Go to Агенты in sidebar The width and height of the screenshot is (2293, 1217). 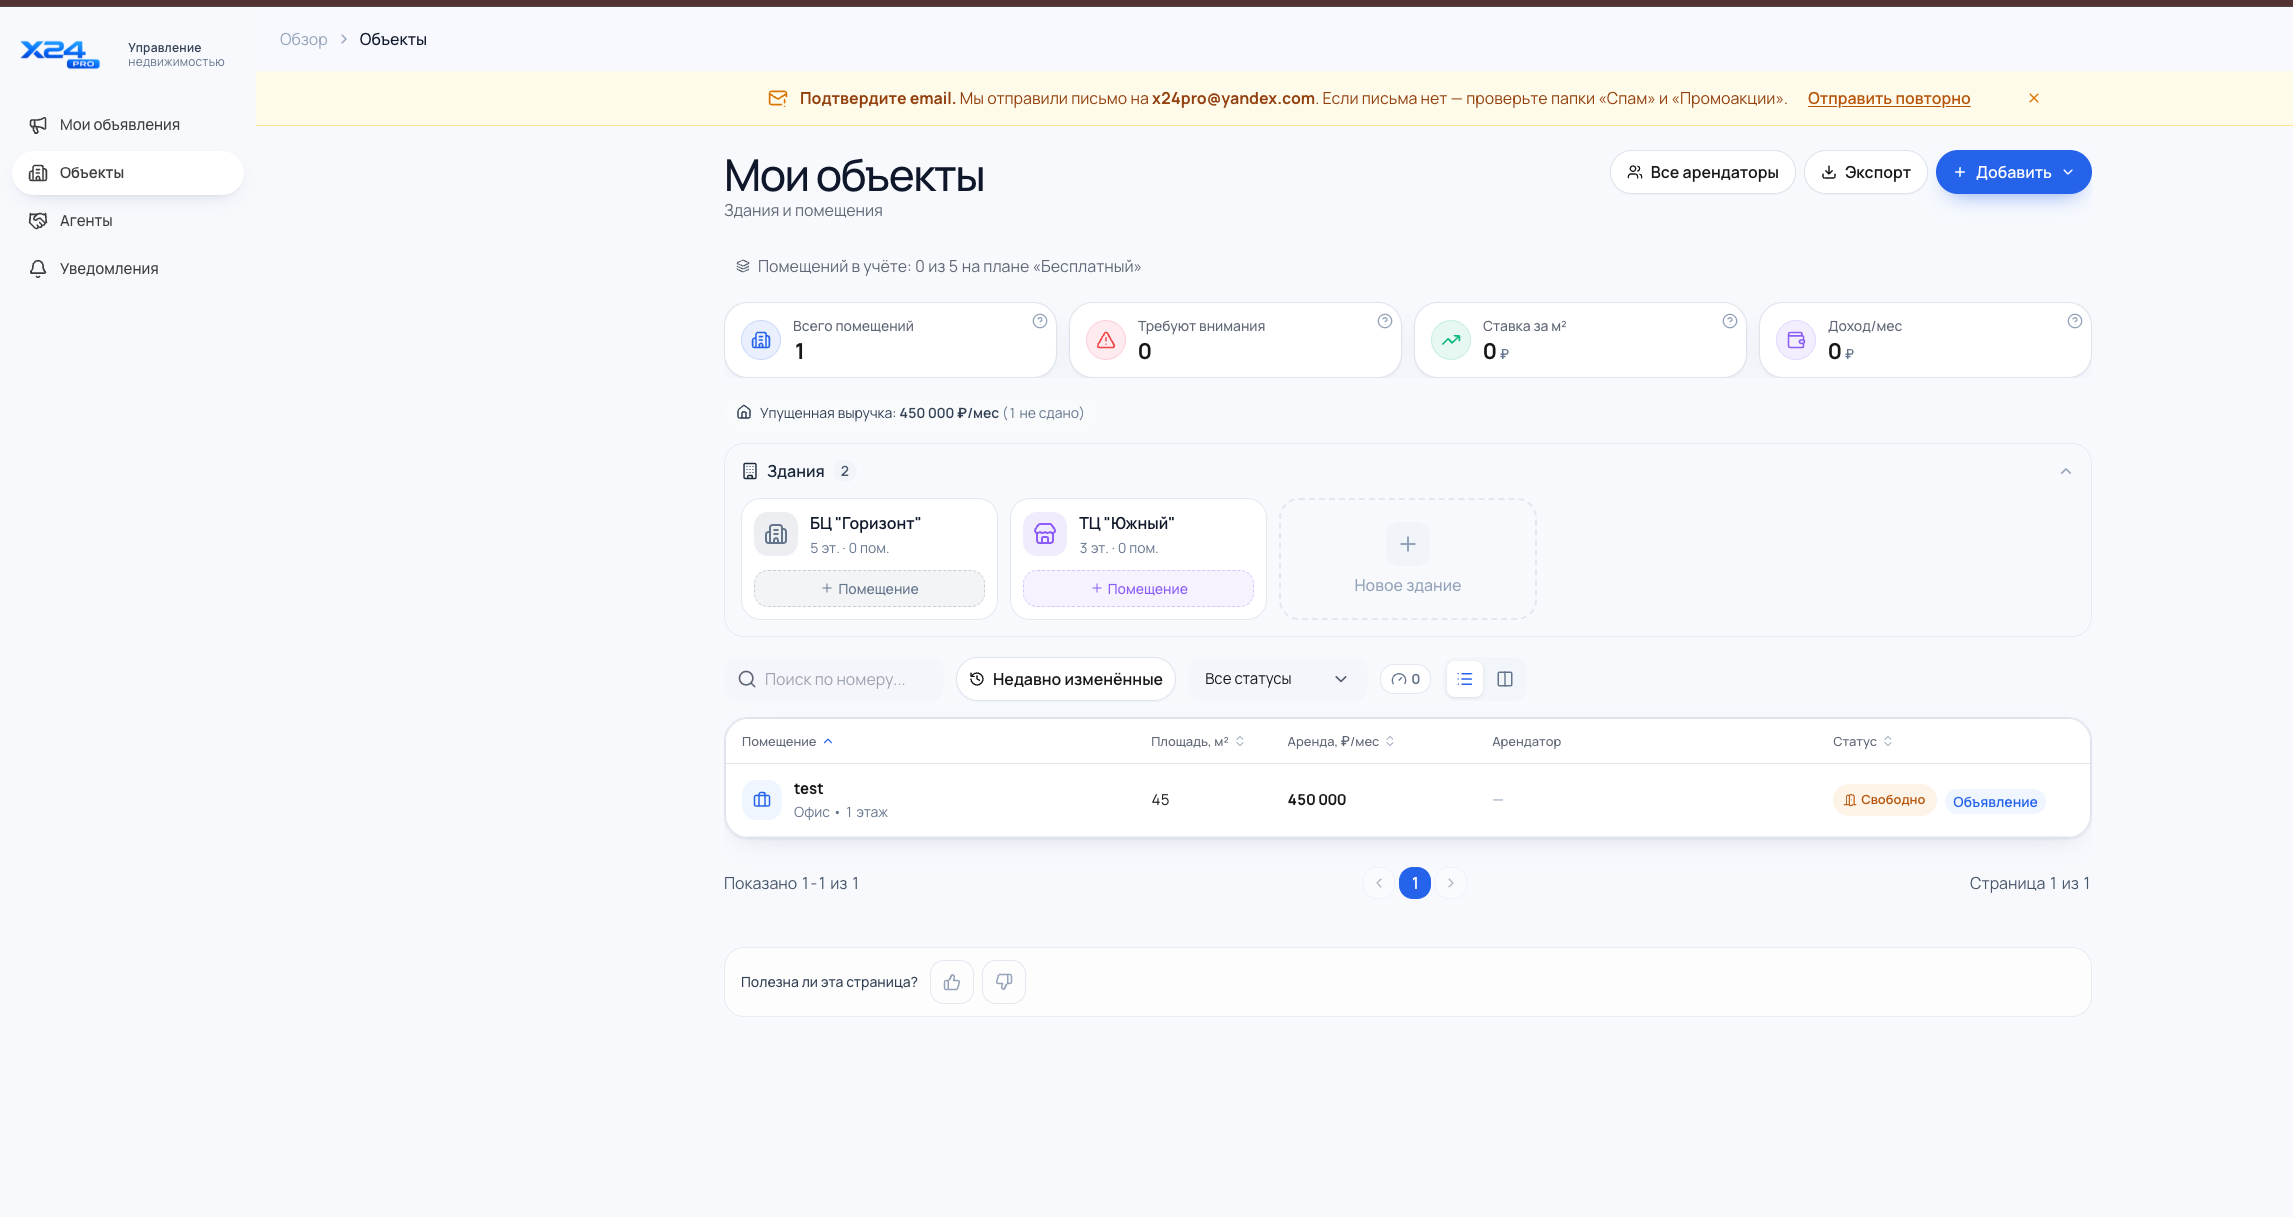127,221
